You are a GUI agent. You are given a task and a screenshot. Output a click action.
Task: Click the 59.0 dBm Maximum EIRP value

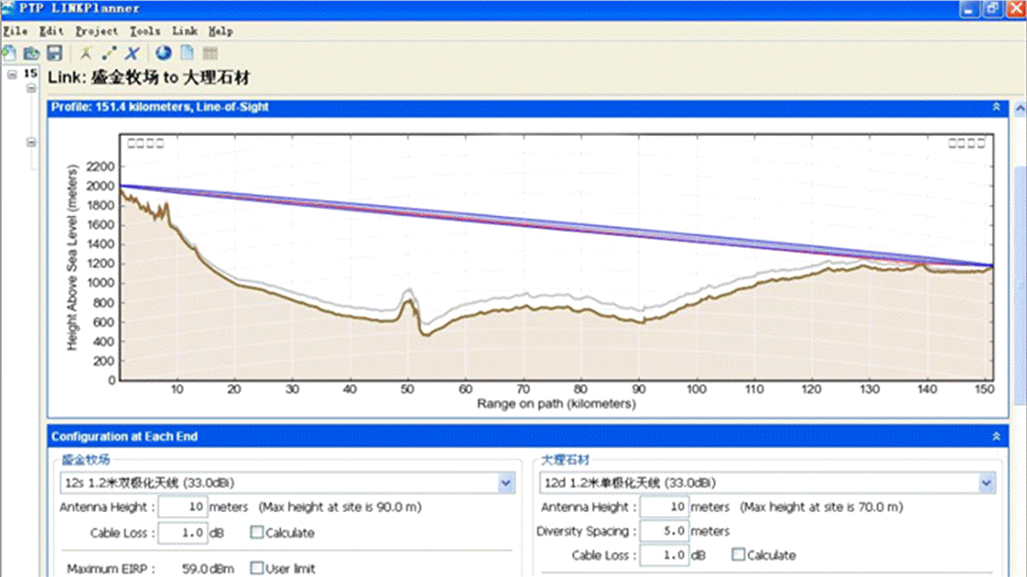pyautogui.click(x=208, y=568)
